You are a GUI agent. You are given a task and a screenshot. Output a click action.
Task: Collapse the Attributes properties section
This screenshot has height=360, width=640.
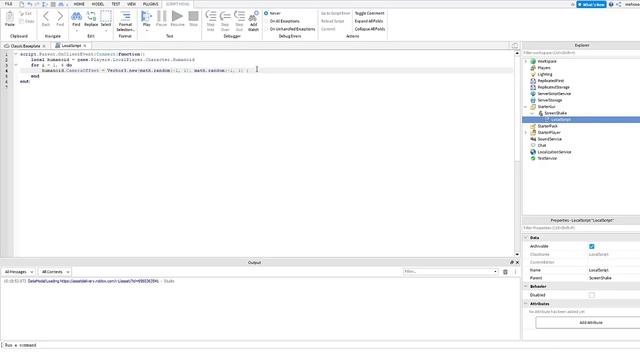526,304
